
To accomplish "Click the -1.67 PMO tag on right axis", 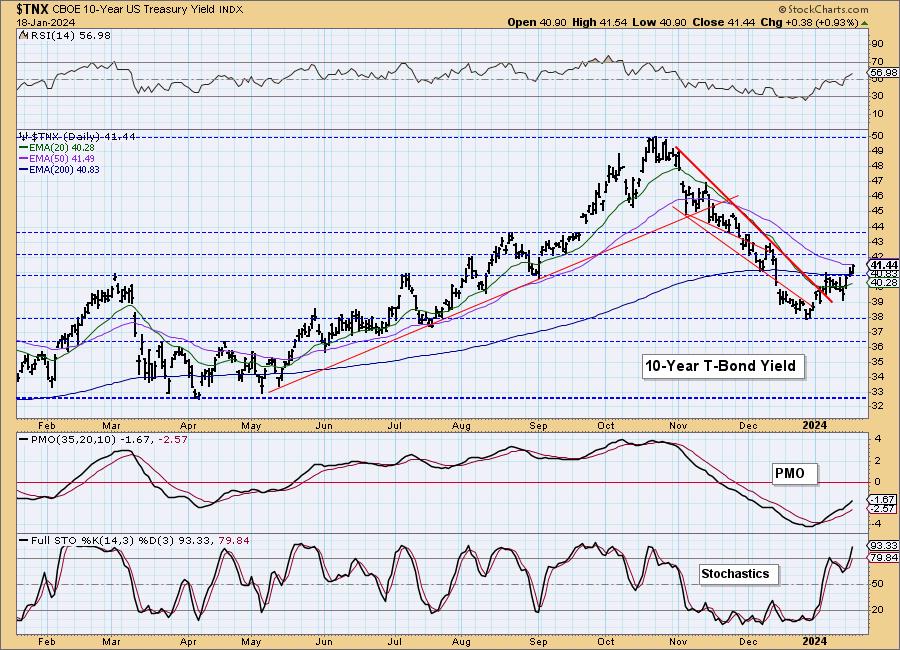I will (x=884, y=500).
